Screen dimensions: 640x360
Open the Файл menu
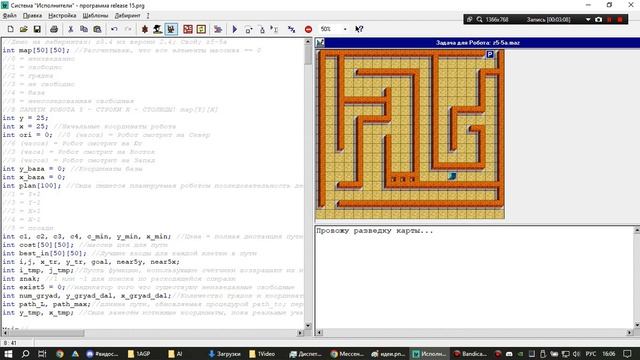tap(9, 16)
